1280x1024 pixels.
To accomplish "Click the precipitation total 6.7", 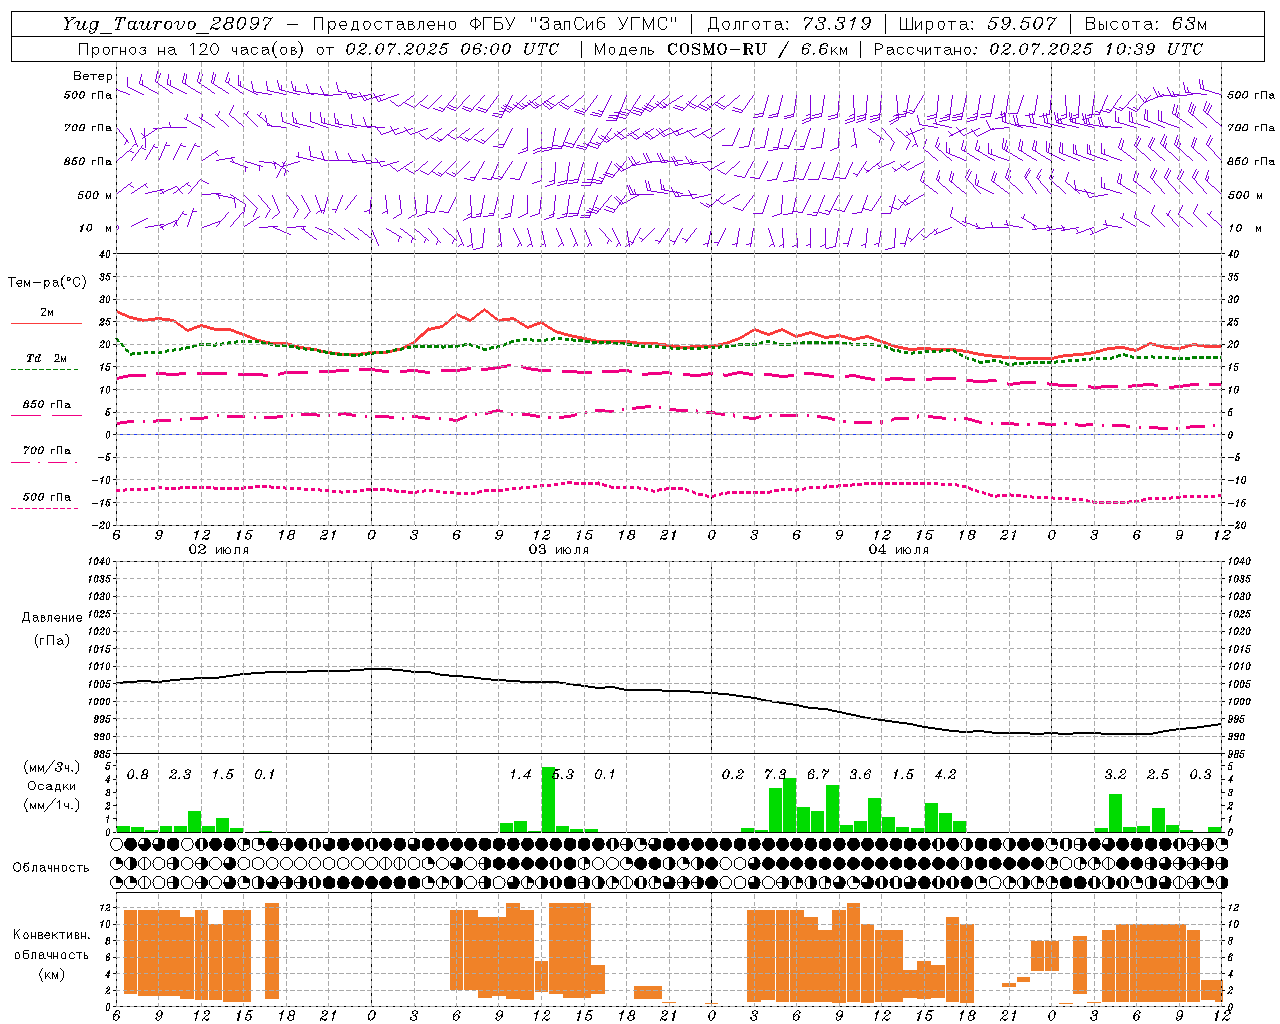I will point(818,775).
